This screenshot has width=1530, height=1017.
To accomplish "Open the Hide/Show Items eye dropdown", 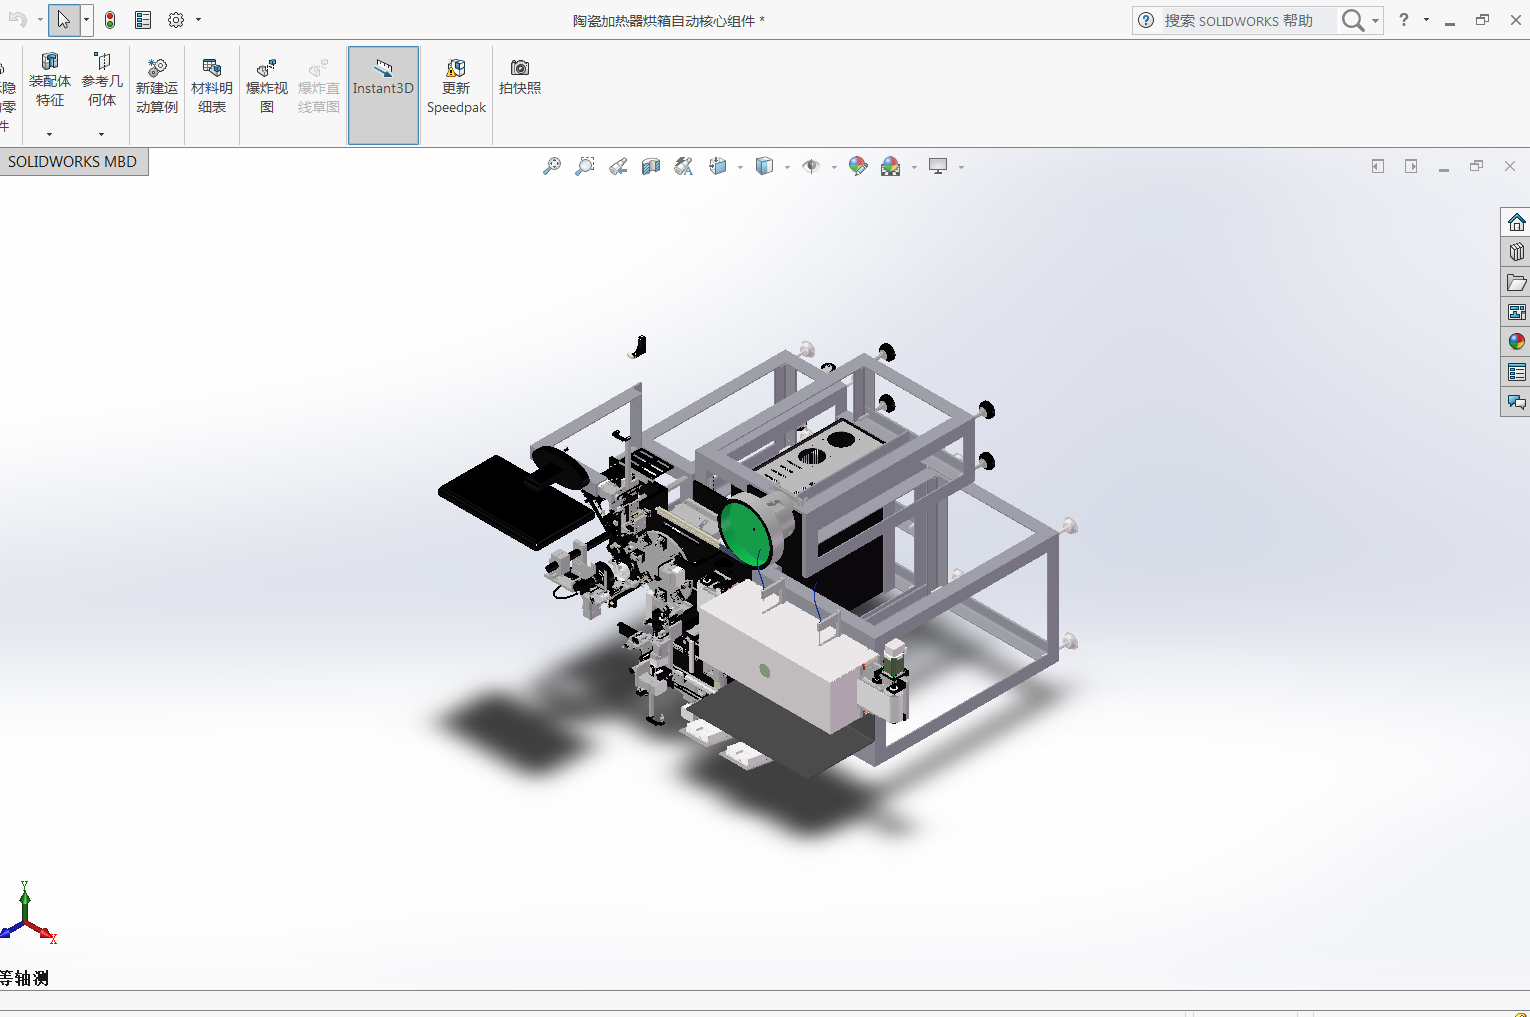I will [833, 168].
